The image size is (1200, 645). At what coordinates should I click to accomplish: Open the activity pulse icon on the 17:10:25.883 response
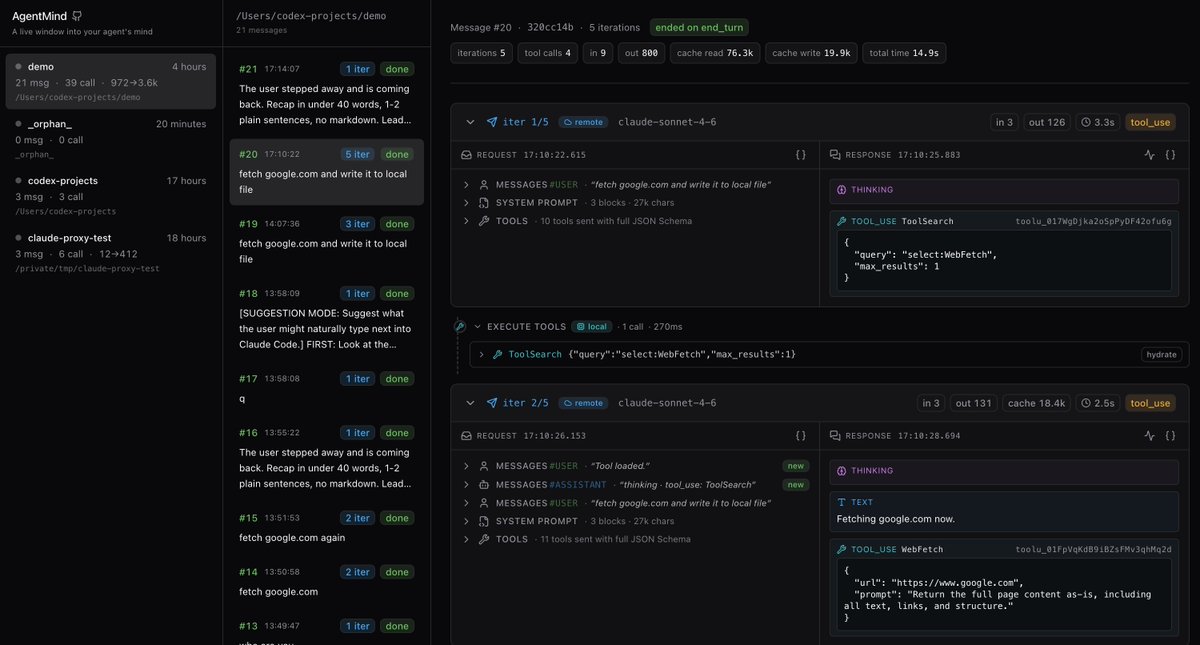[1150, 155]
